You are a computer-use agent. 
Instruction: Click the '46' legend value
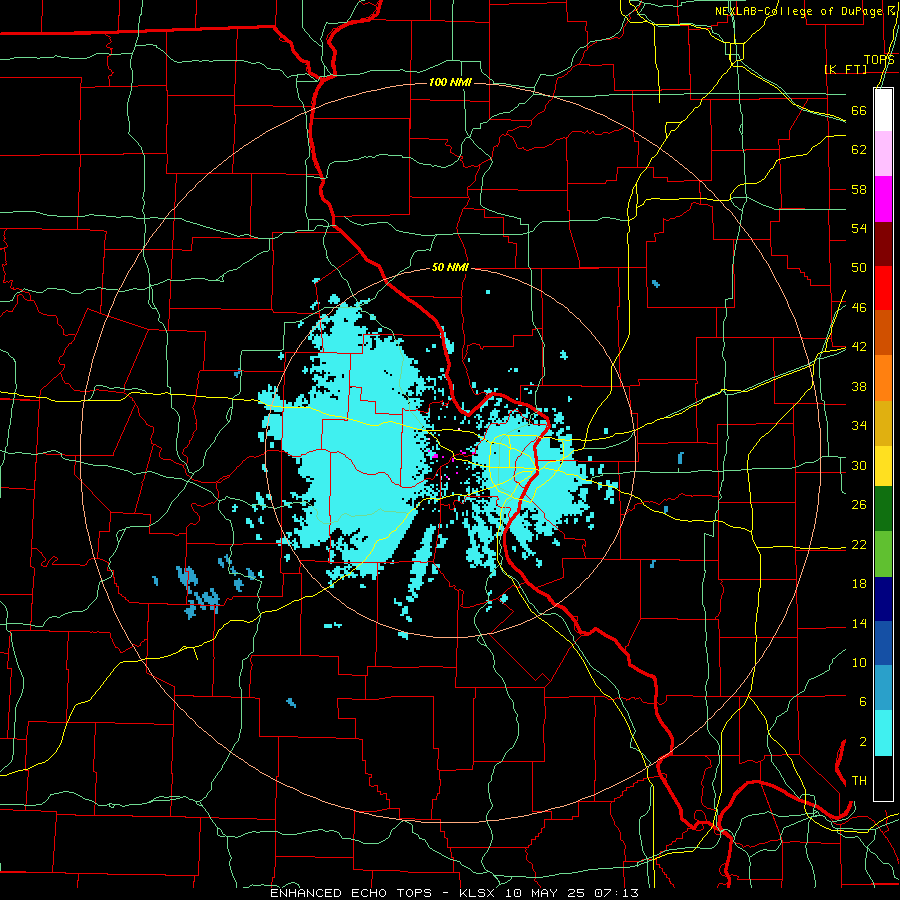[859, 308]
